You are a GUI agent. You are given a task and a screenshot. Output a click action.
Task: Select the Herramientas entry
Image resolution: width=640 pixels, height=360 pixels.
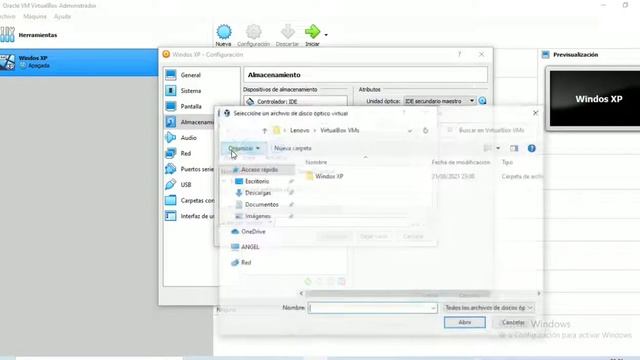point(38,35)
